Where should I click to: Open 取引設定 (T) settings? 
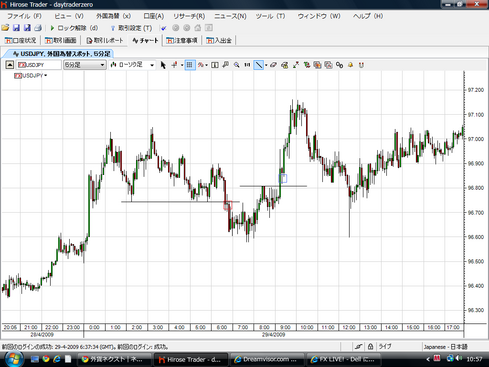(x=131, y=28)
